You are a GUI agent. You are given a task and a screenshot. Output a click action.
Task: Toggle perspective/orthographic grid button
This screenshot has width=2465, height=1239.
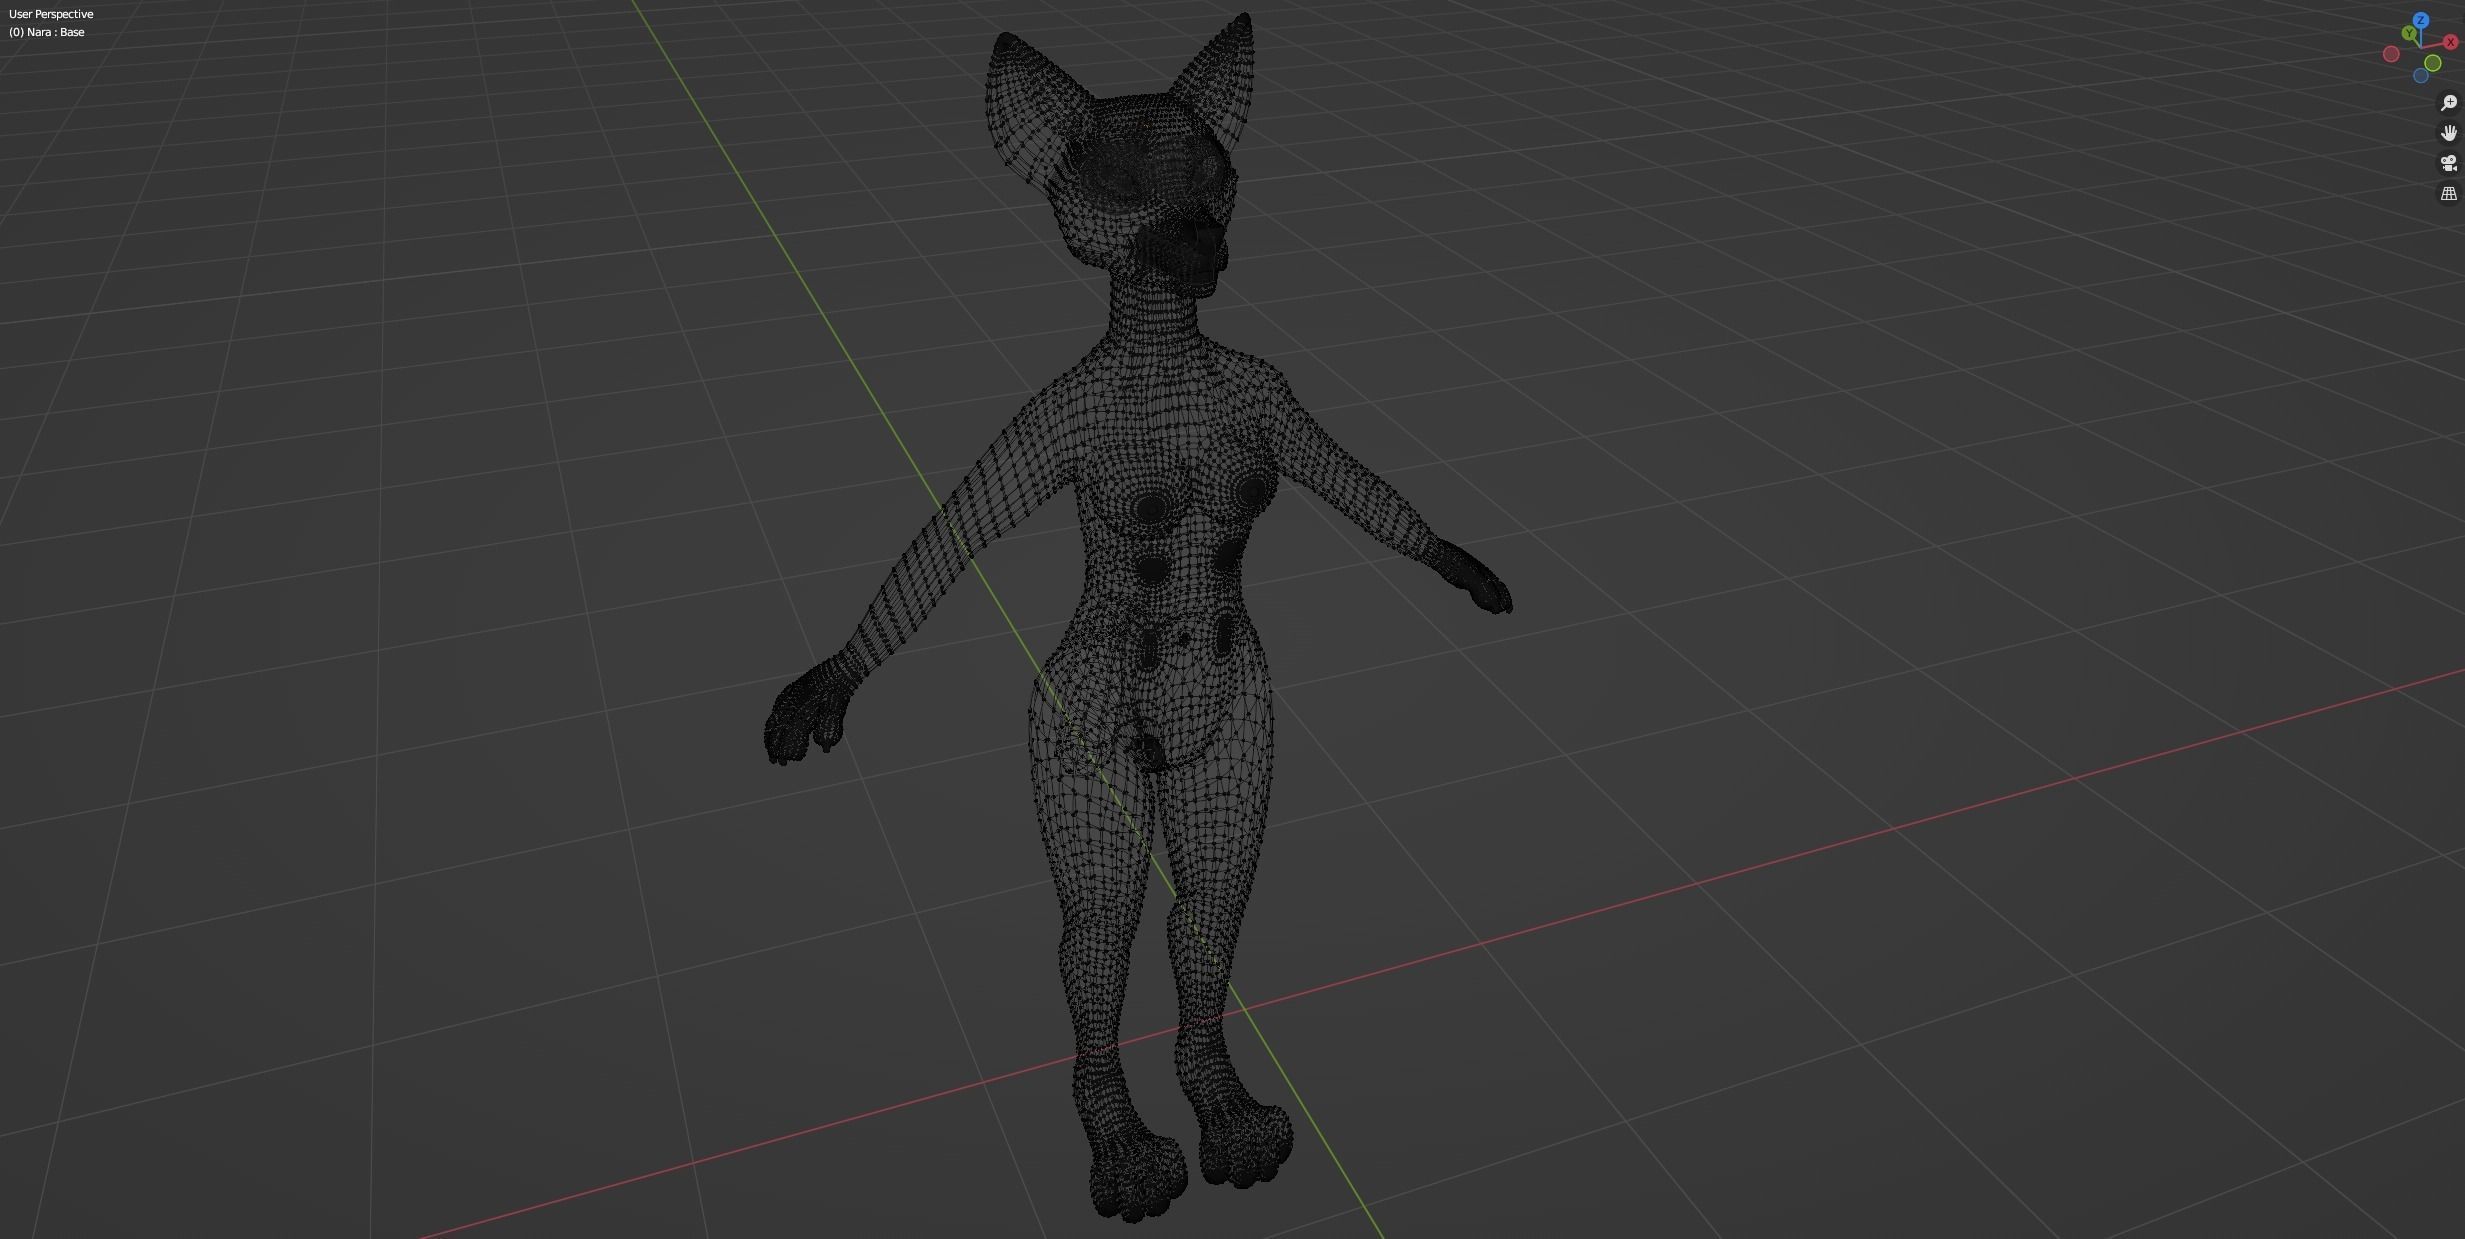click(x=2449, y=193)
